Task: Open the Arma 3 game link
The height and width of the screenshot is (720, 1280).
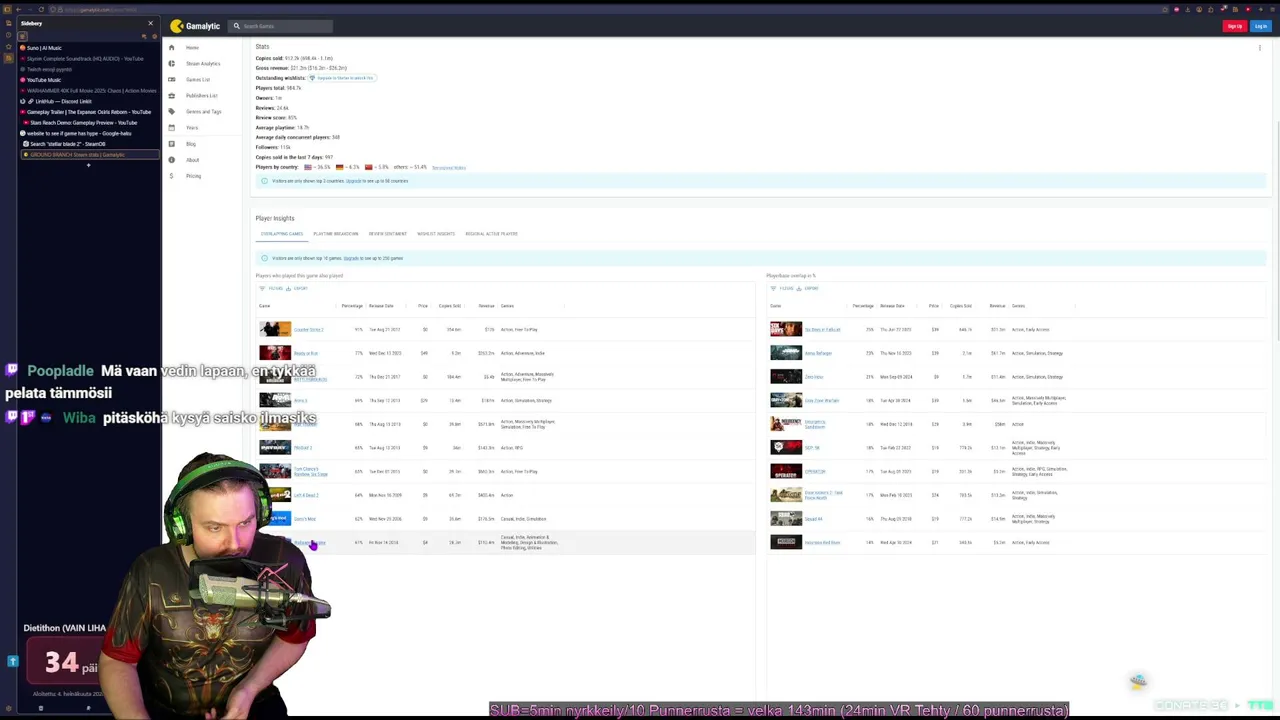Action: click(x=301, y=401)
